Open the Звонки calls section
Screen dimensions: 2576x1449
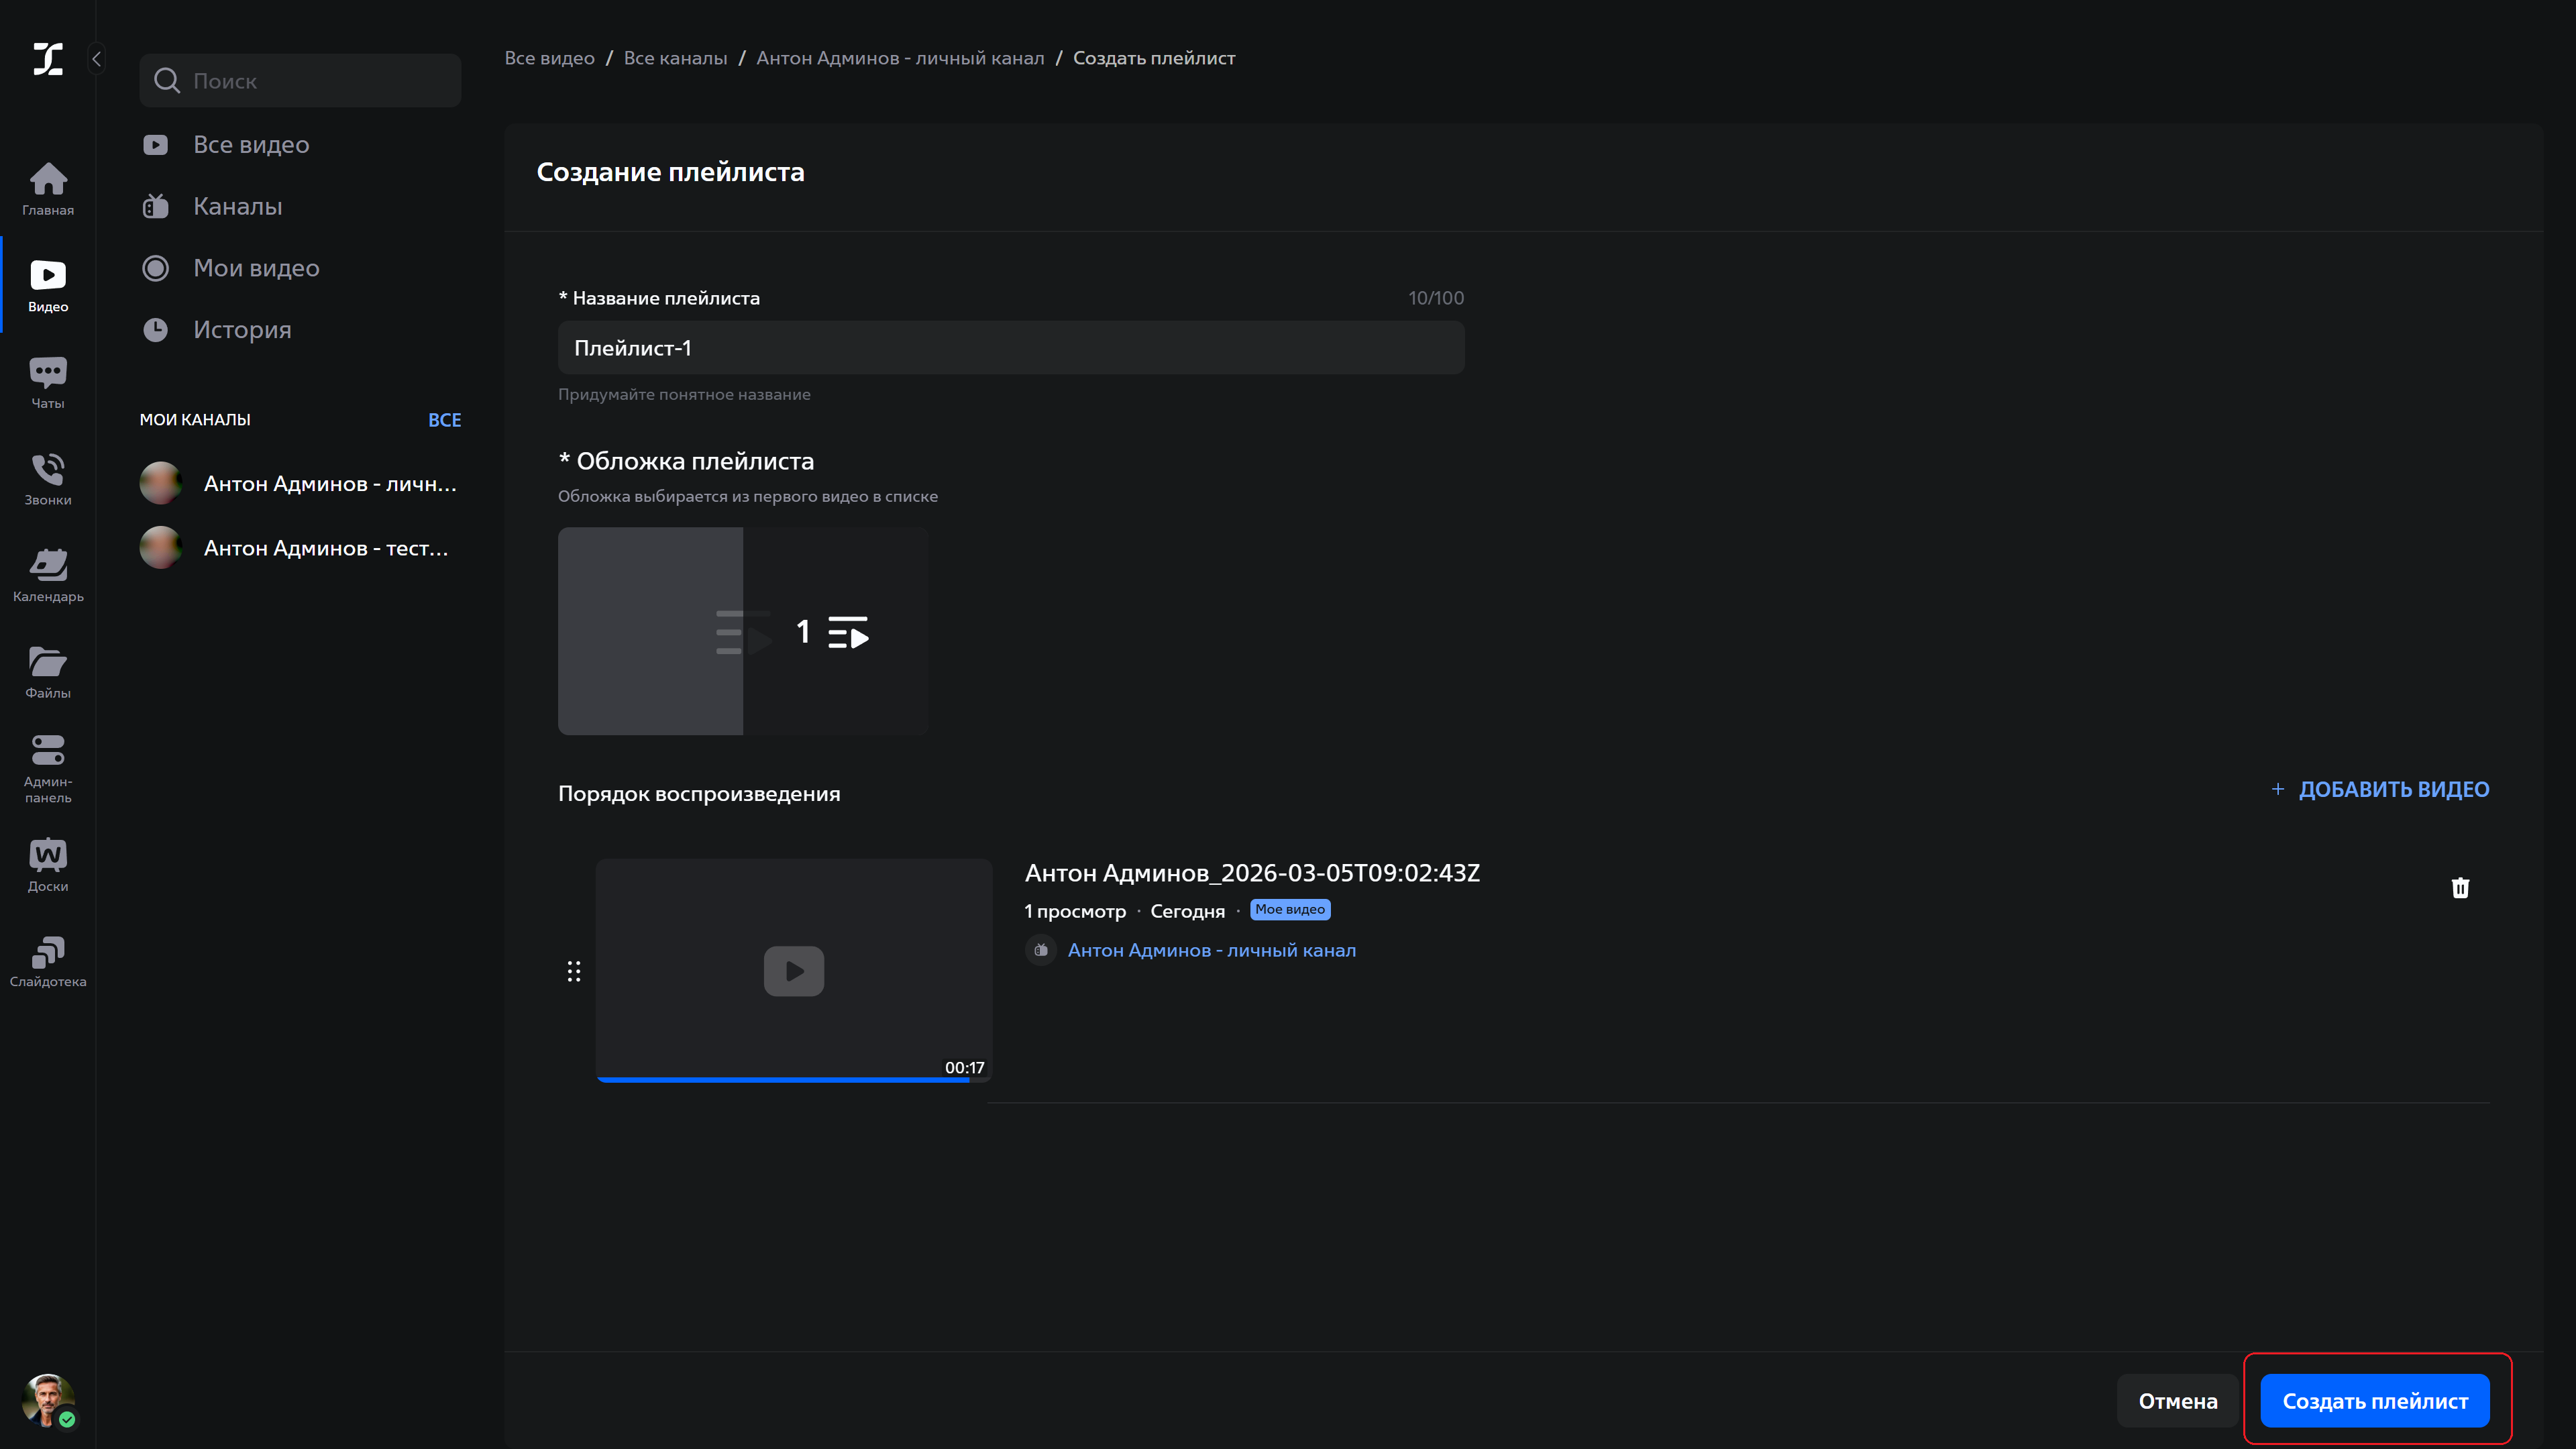pos(47,477)
